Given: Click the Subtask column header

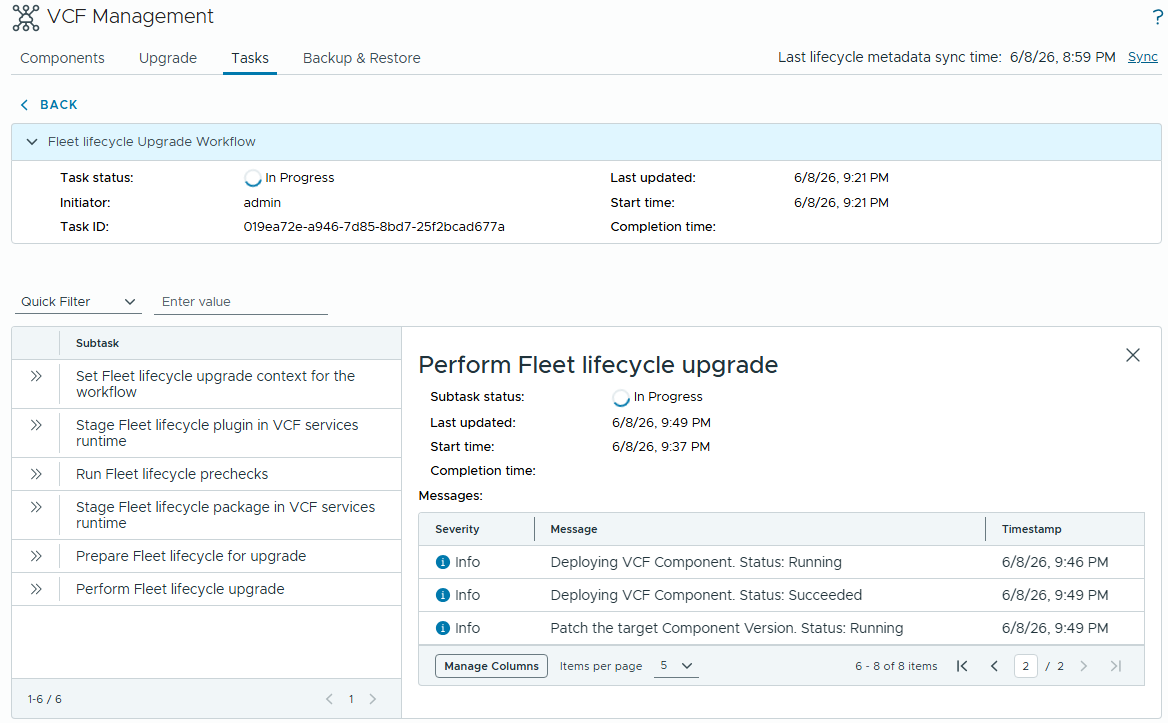Looking at the screenshot, I should pyautogui.click(x=98, y=343).
